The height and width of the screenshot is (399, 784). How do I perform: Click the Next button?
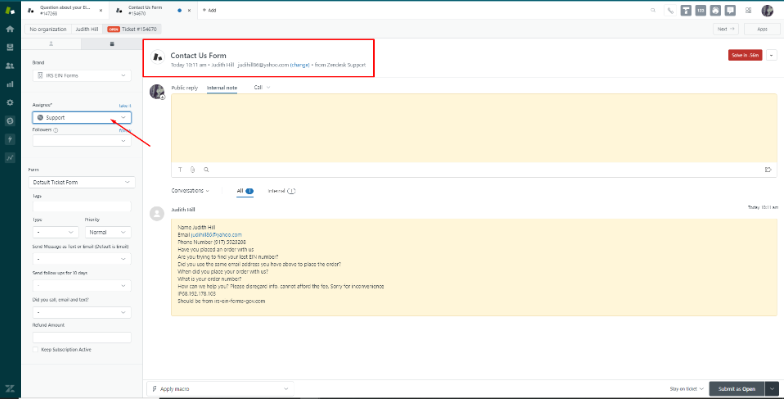click(726, 29)
